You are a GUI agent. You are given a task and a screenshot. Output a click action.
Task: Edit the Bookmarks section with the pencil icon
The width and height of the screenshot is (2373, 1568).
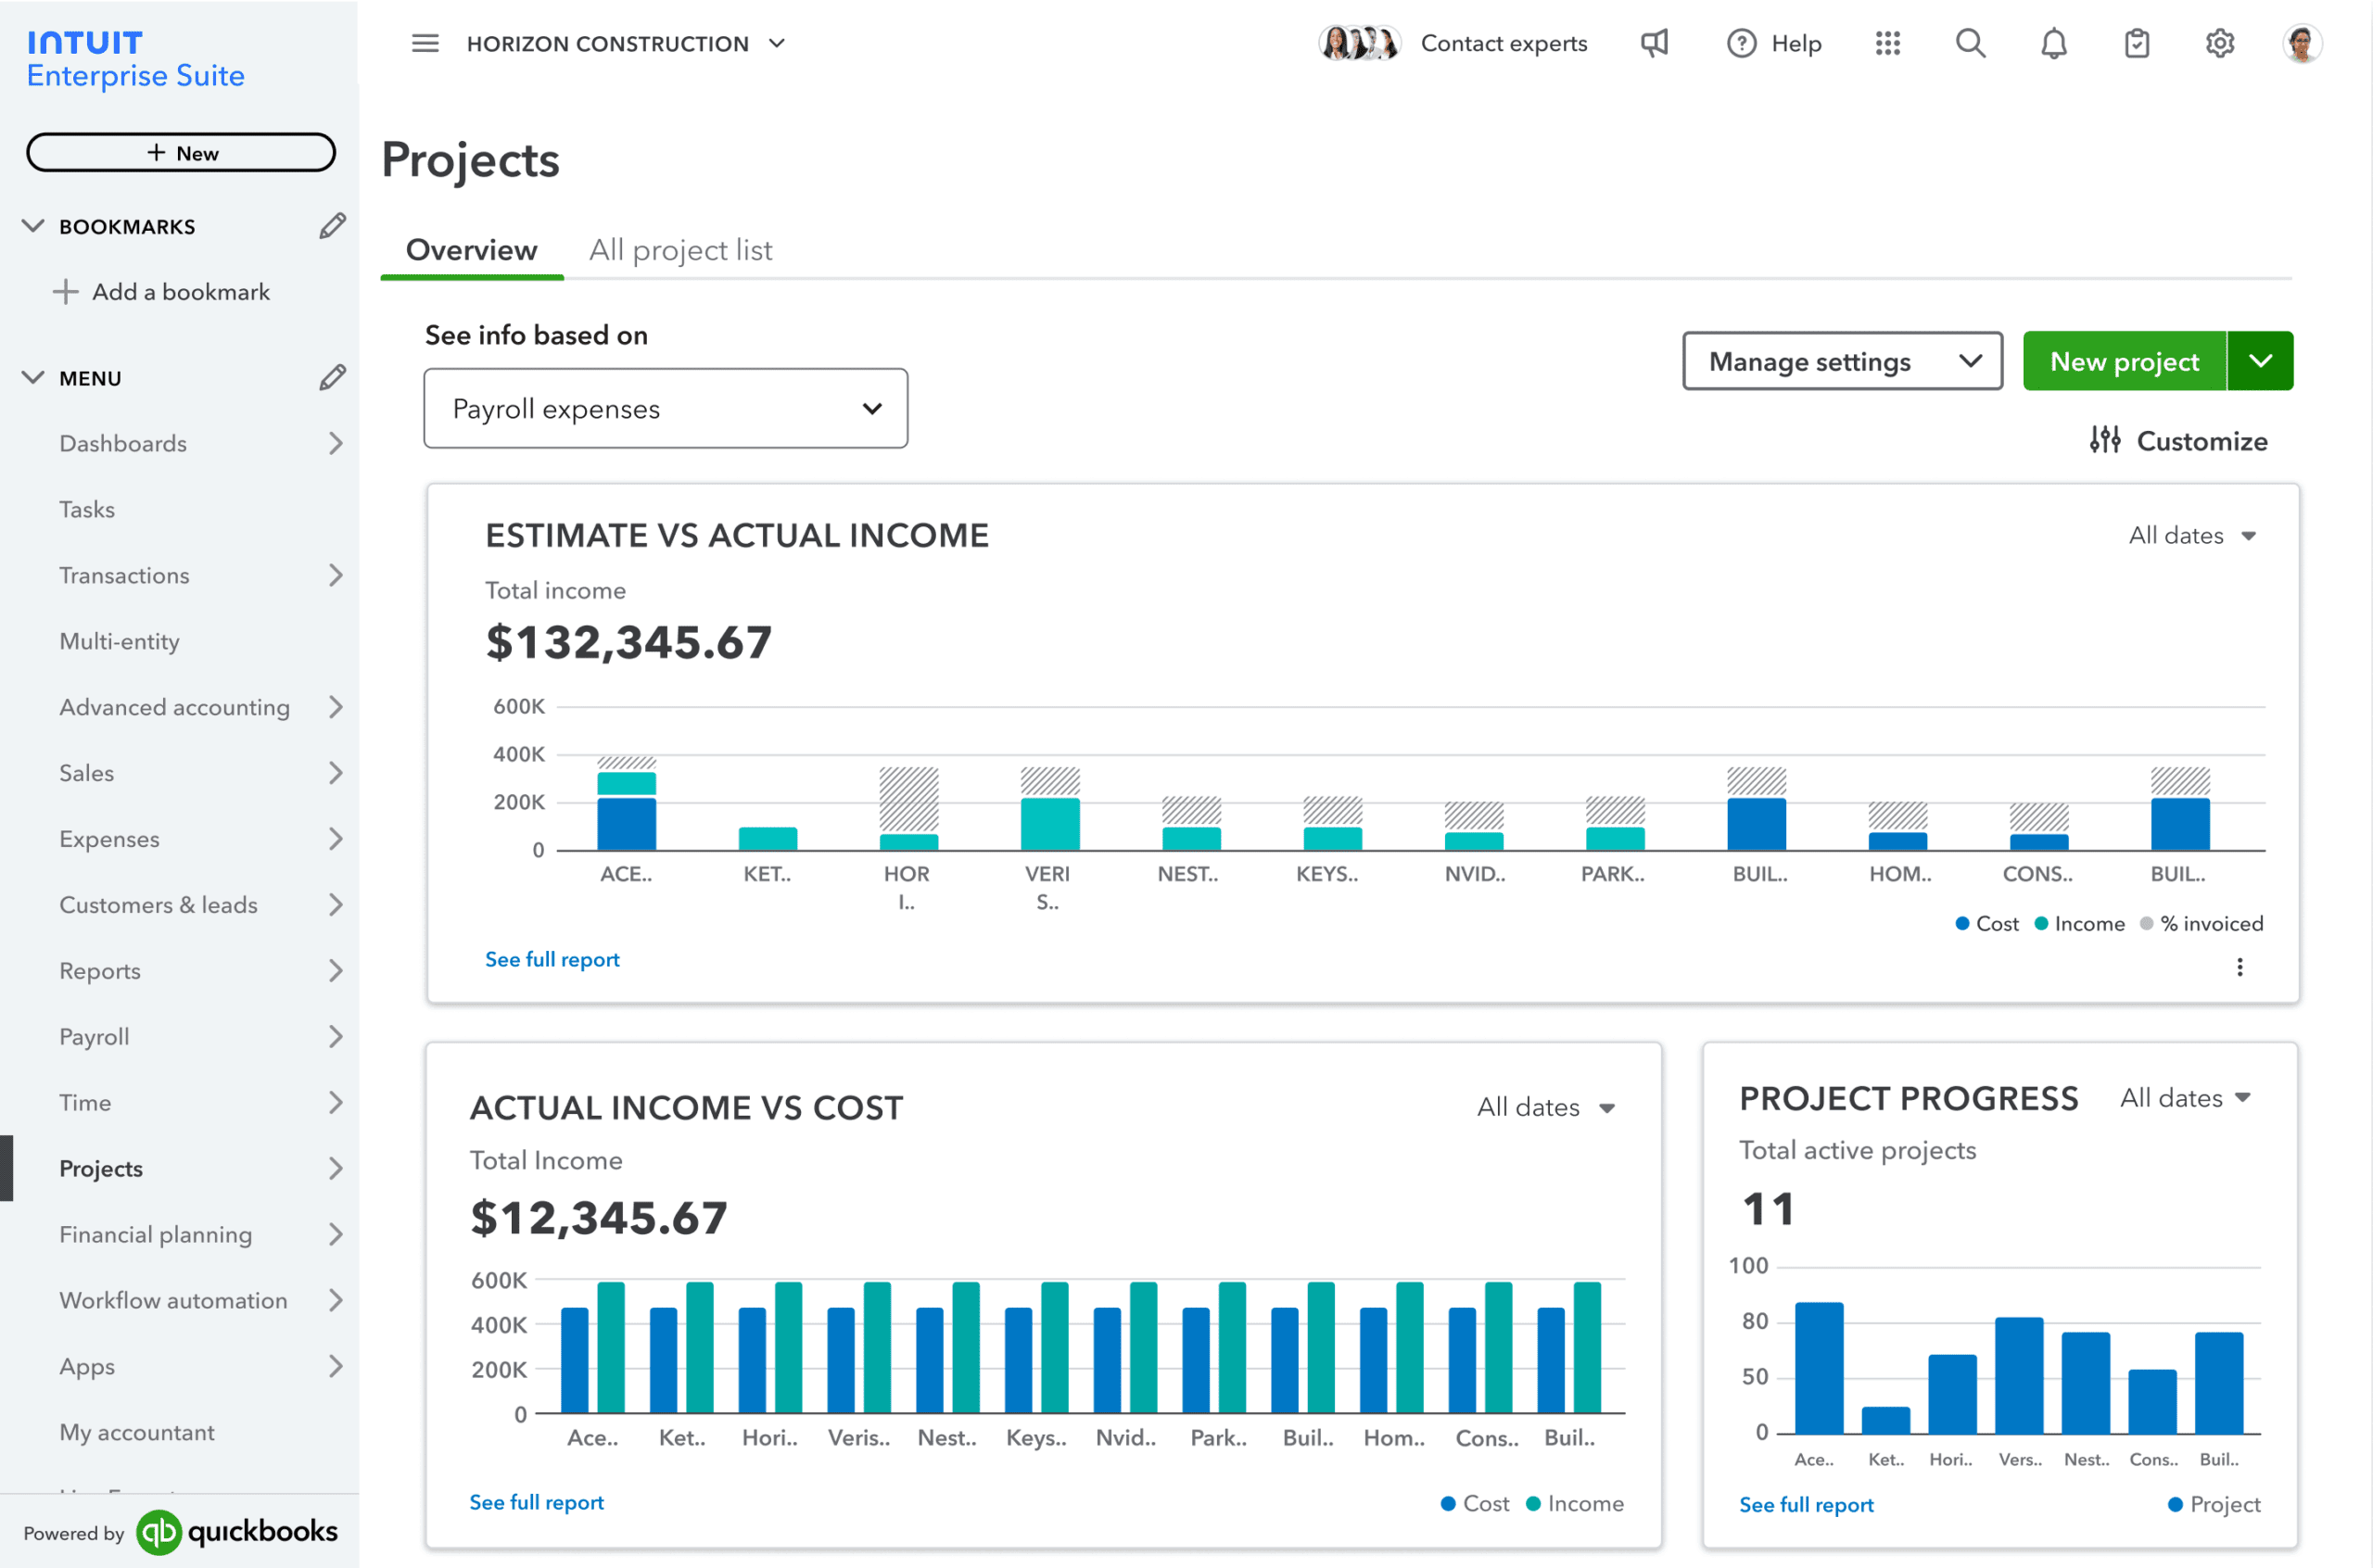coord(332,226)
